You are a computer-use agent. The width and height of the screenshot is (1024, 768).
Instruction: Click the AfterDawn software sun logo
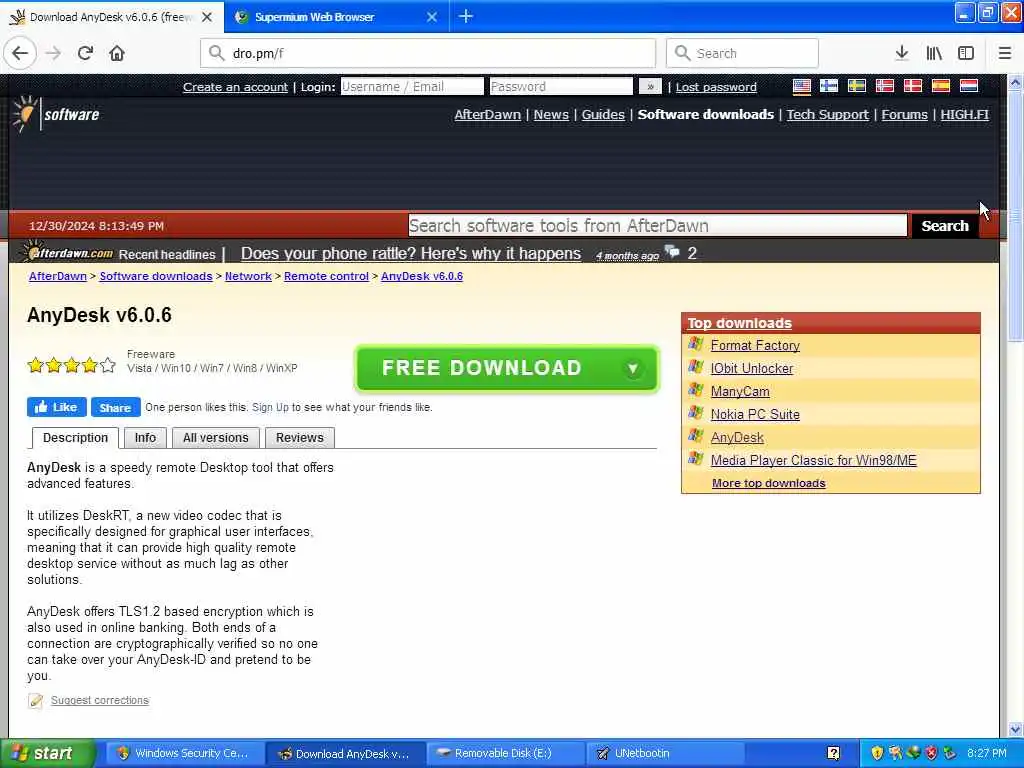click(x=56, y=114)
